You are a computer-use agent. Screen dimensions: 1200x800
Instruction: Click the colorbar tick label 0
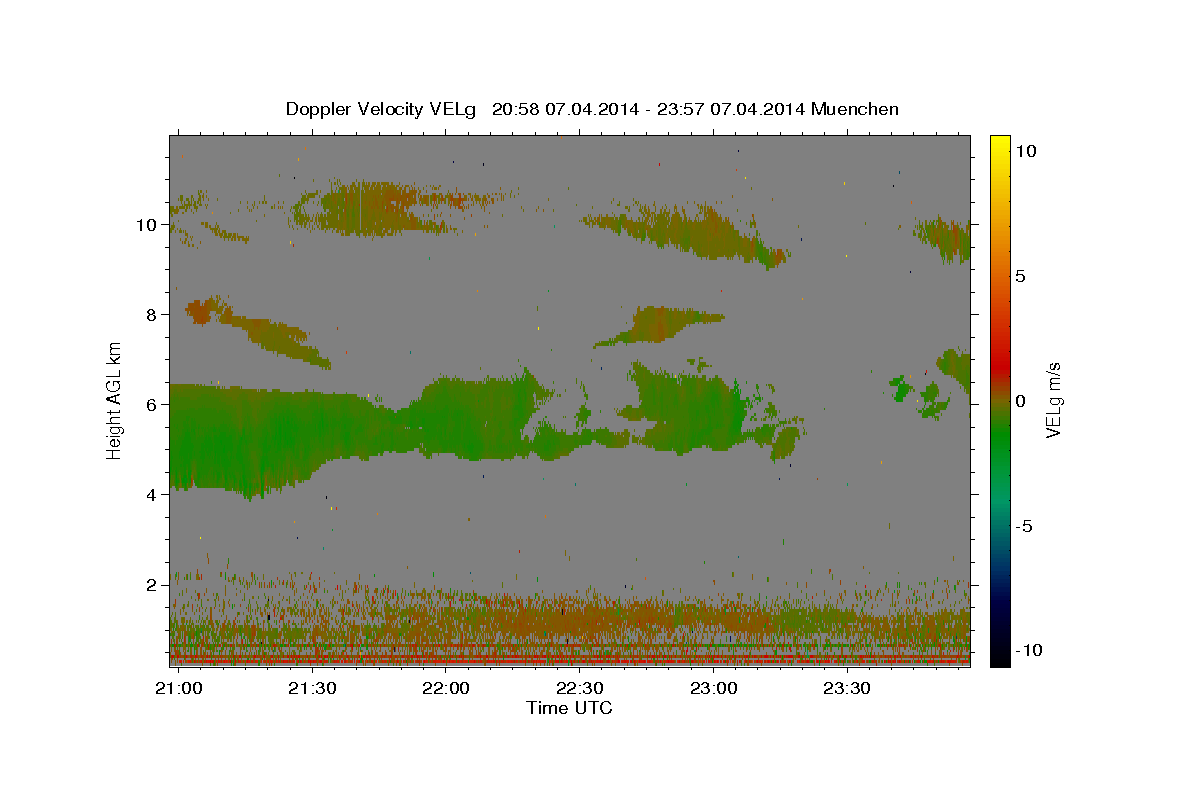pos(1022,401)
